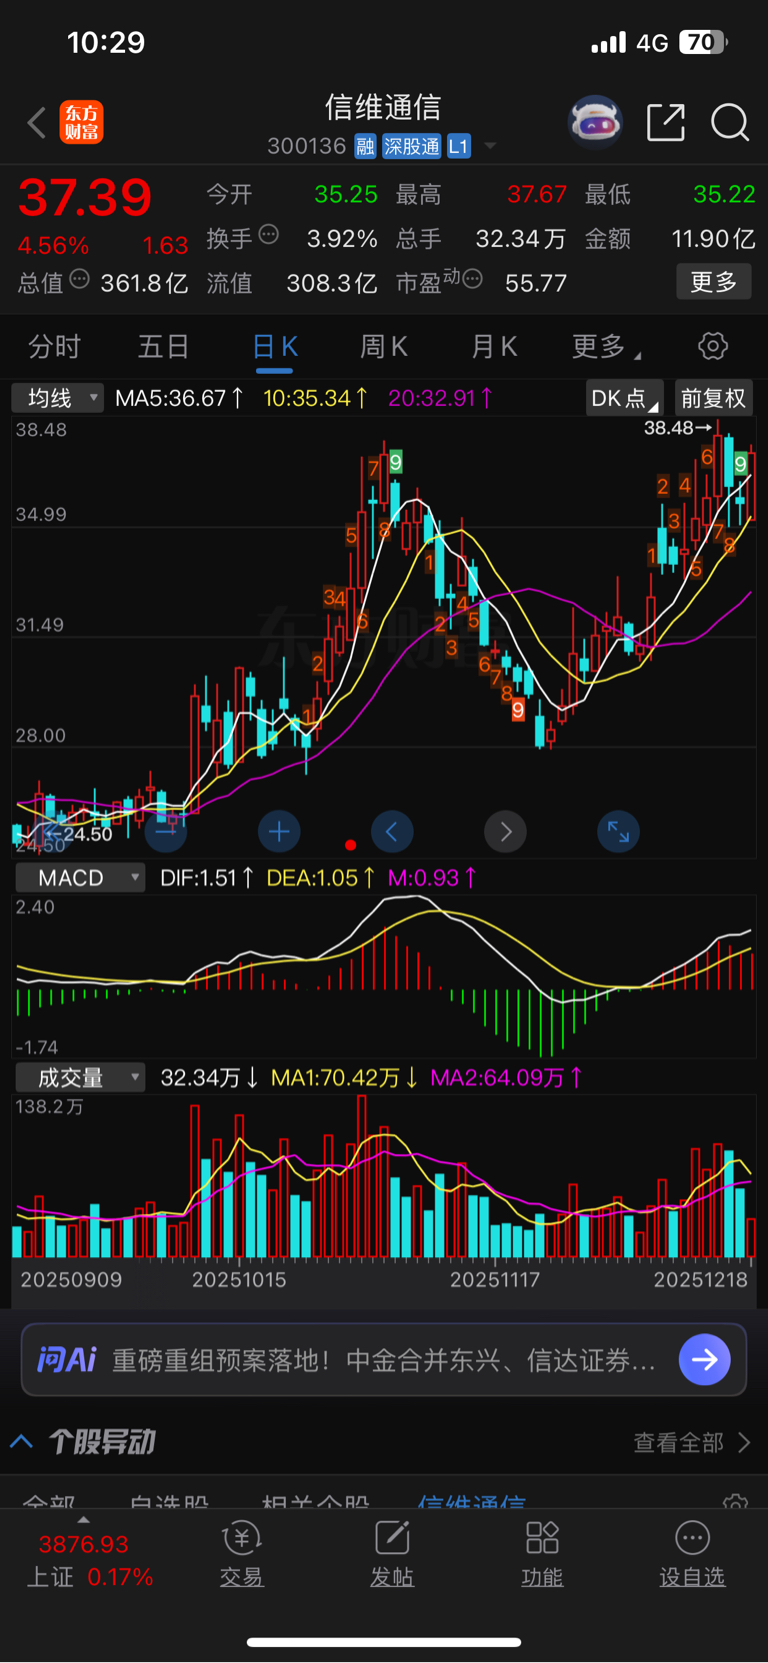Move chart left with arrow button
Viewport: 768px width, 1663px height.
392,831
